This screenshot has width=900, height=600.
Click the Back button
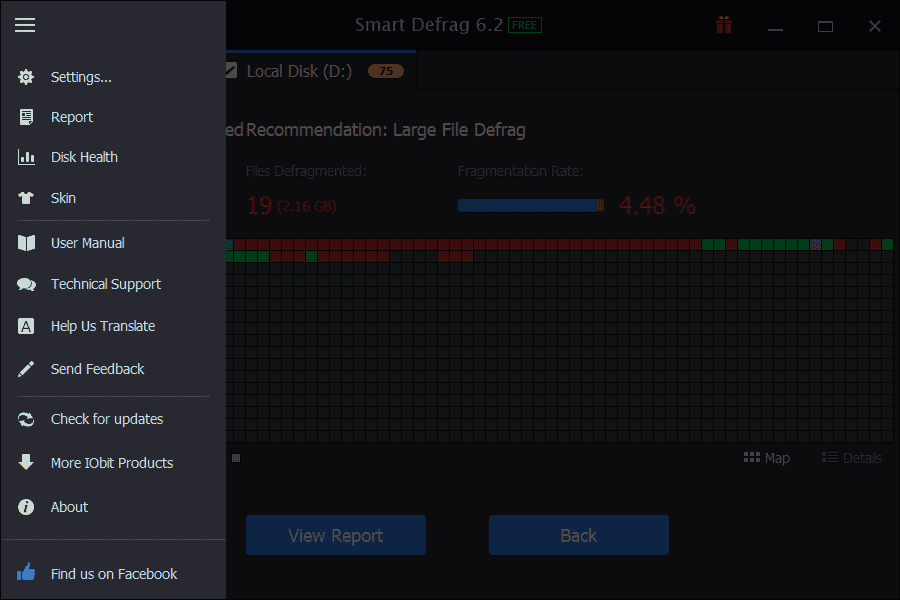[x=579, y=535]
